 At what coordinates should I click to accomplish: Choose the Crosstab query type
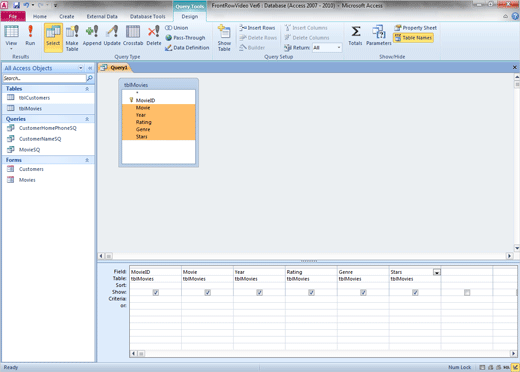click(133, 36)
